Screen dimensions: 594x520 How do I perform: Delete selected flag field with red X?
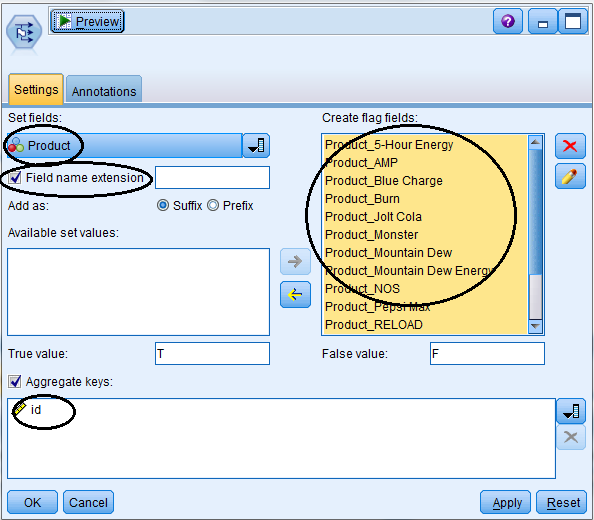coord(570,146)
